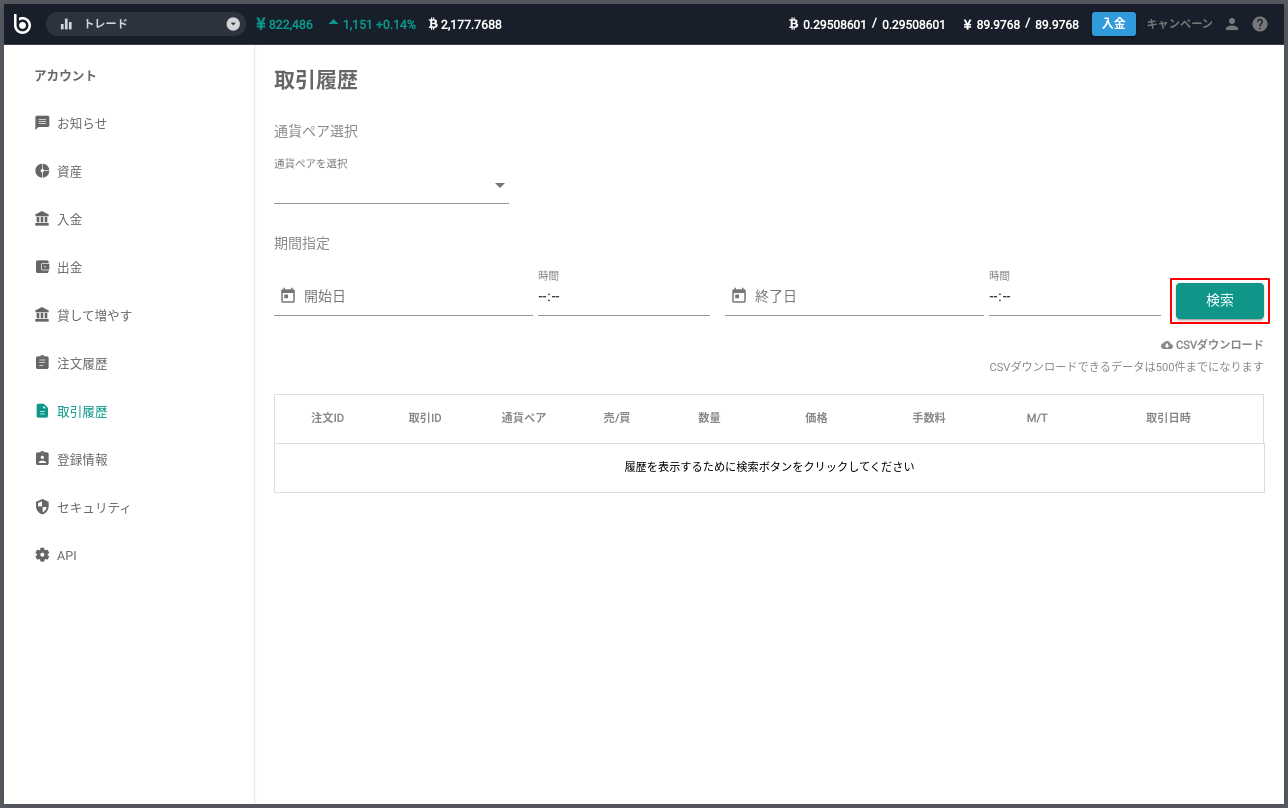Screen dimensions: 1288x808
Task: Select 取引履歴 in the sidebar
Action: 82,412
